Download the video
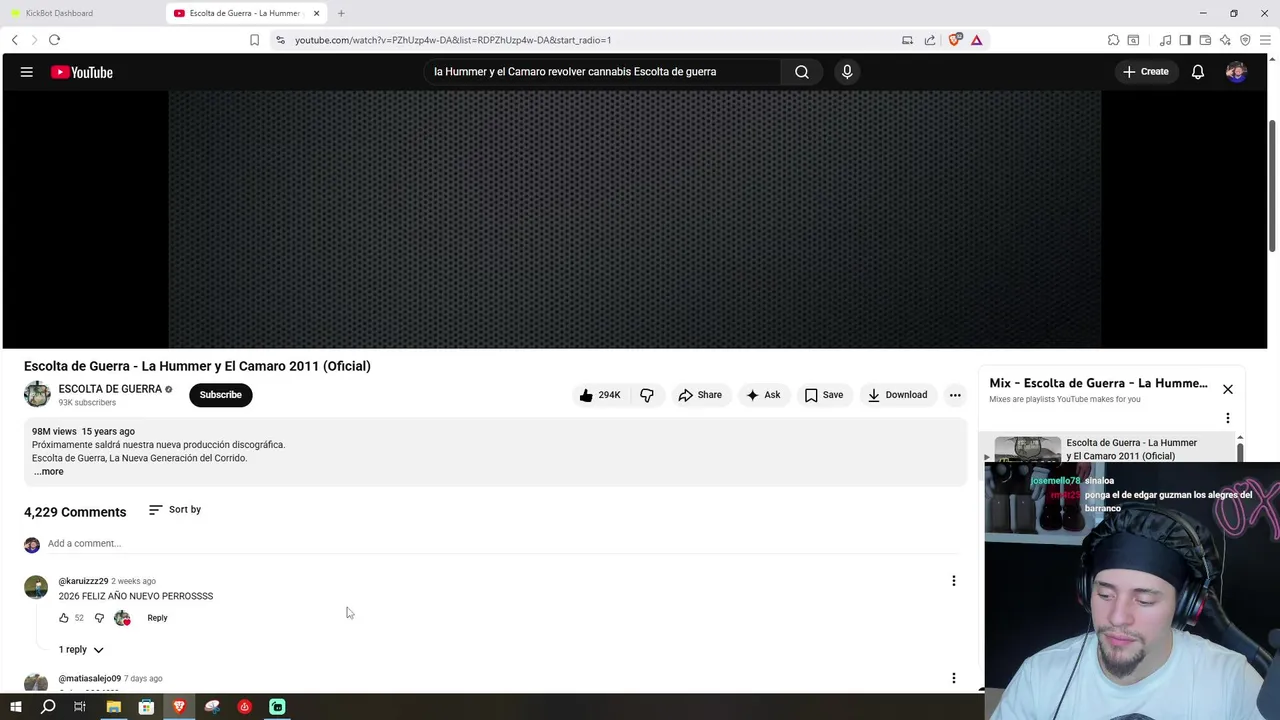1280x720 pixels. [897, 395]
